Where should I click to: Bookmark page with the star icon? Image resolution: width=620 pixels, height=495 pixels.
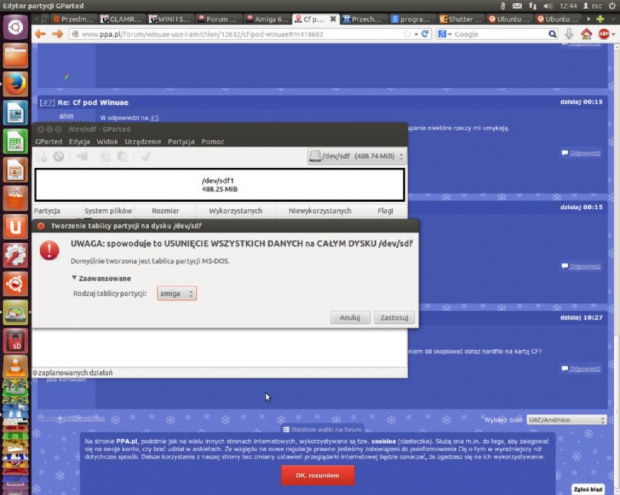click(407, 34)
